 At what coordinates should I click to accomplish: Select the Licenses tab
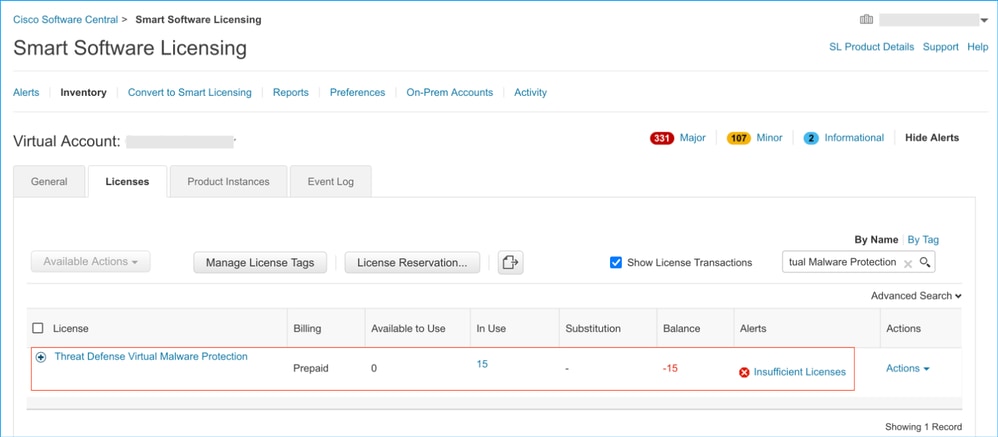tap(127, 181)
